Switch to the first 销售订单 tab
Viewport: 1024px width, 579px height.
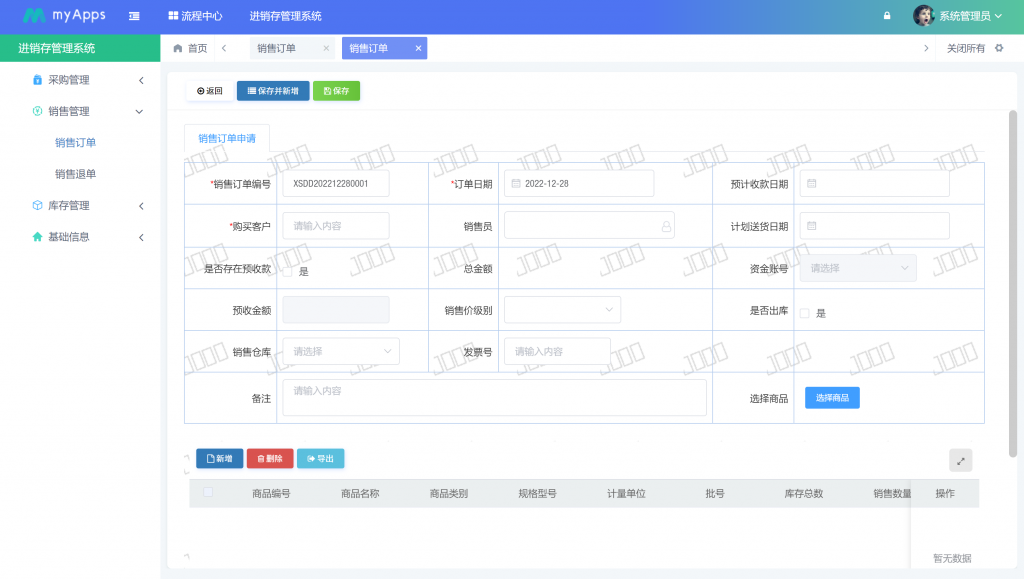pos(277,48)
